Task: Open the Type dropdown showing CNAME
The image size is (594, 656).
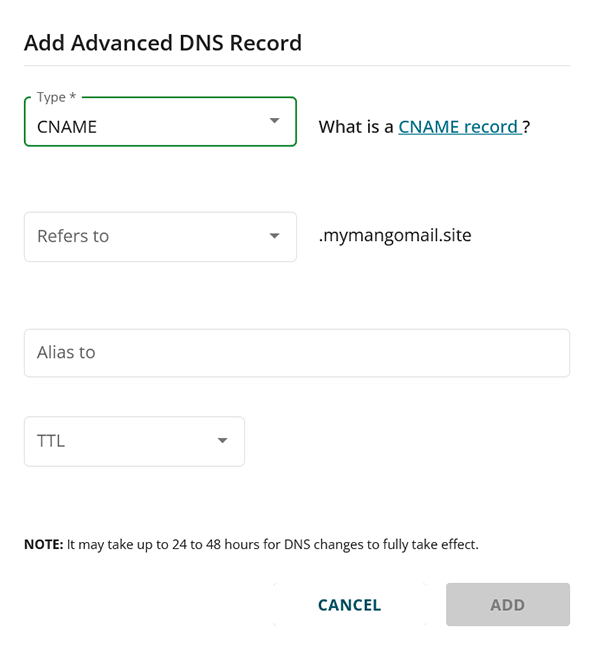Action: (x=160, y=122)
